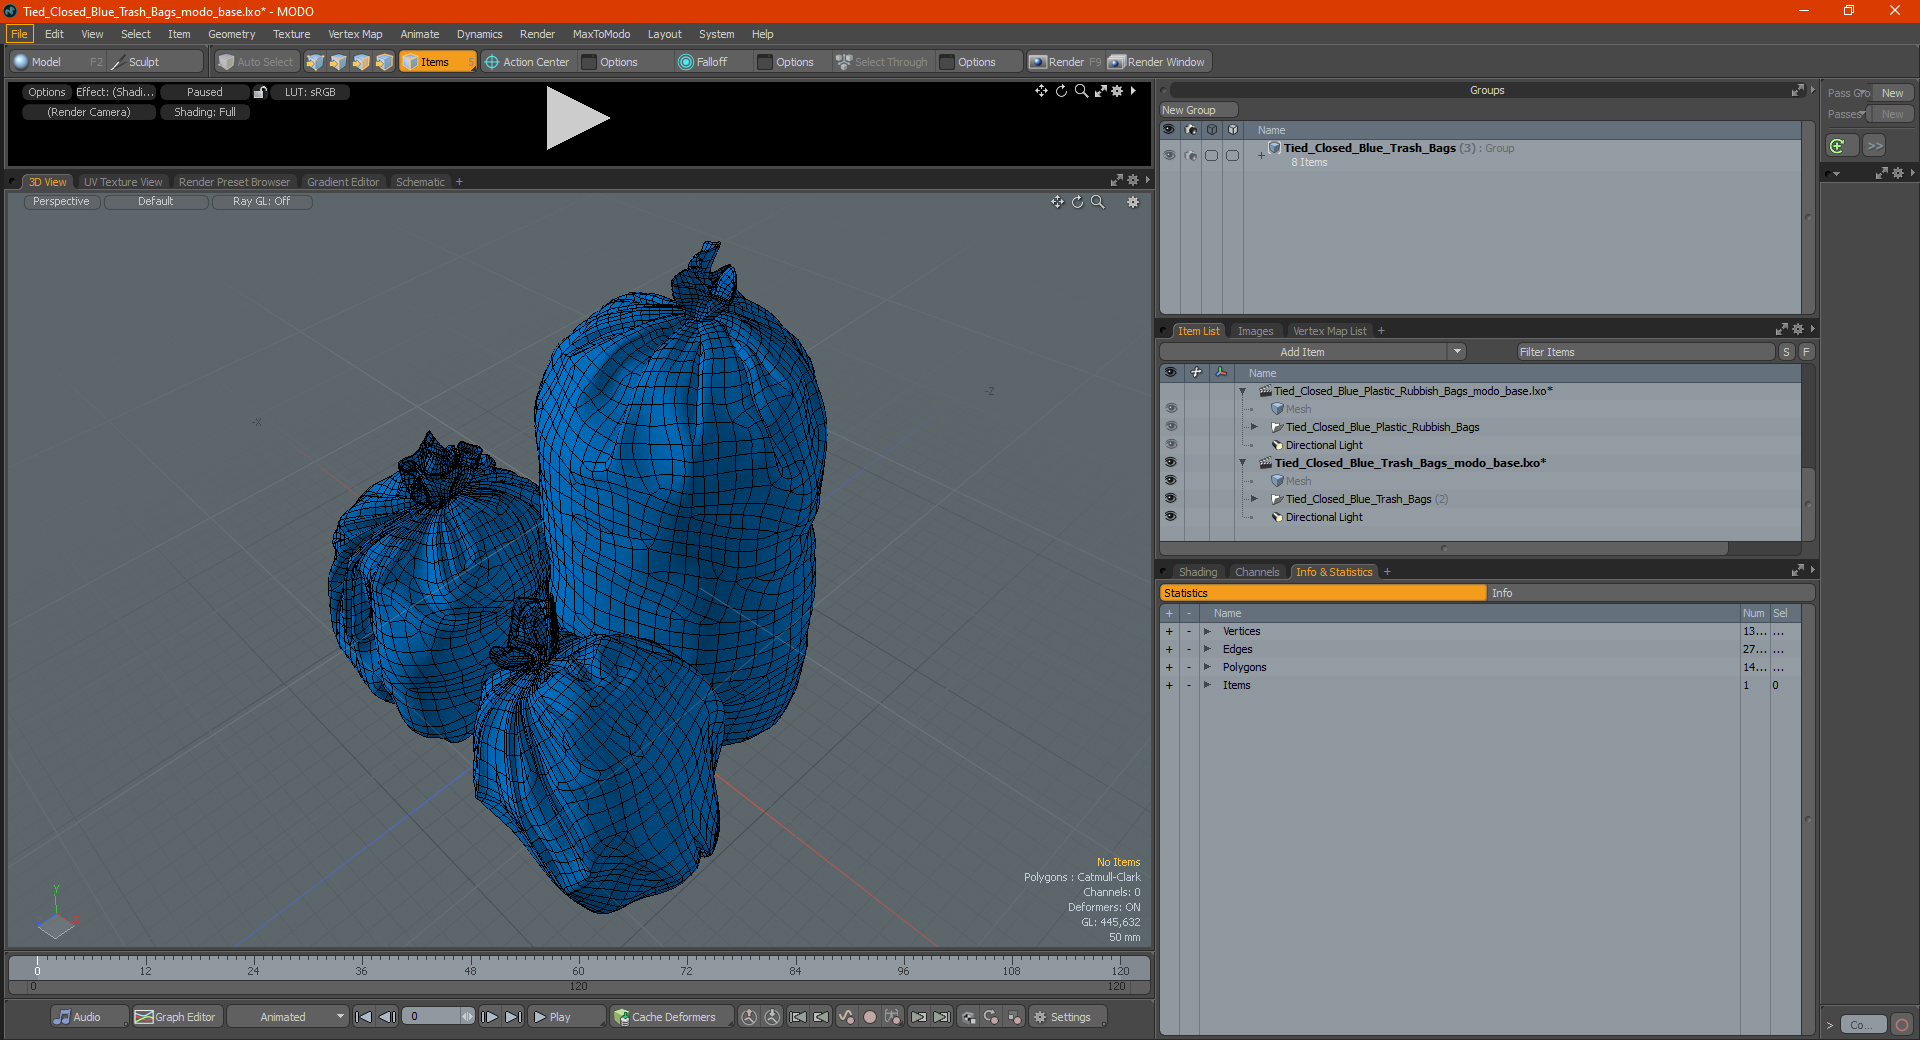Switch to Gradient Editor tab
Screen dimensions: 1920x1040
pos(343,182)
